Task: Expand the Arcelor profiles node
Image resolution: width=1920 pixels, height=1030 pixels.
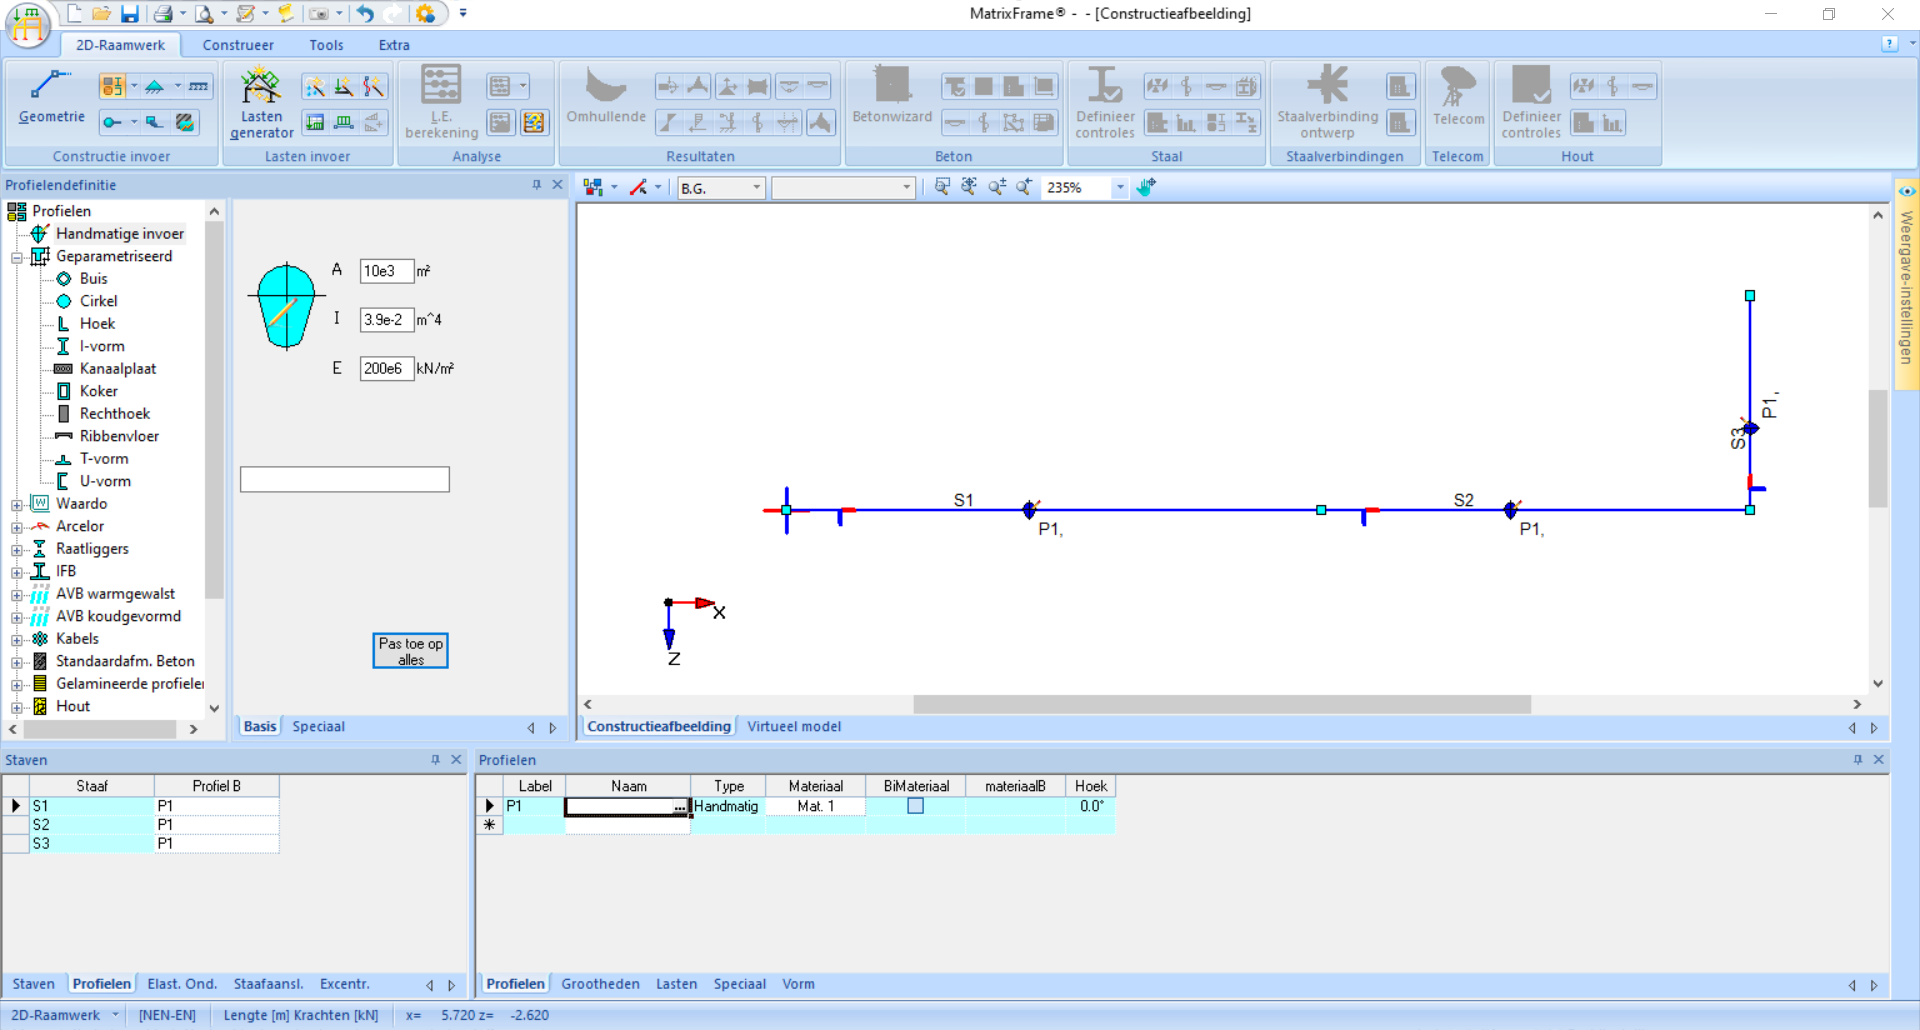Action: [17, 527]
